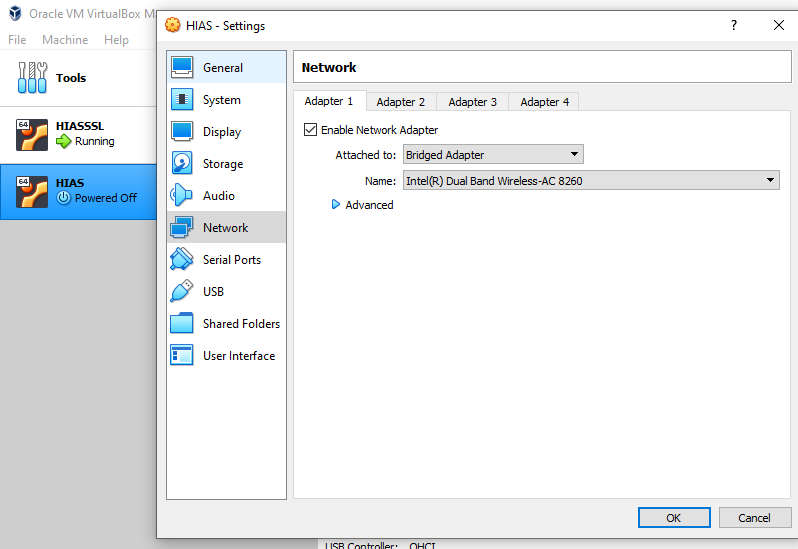Screen dimensions: 798x549
Task: Select Network settings monitors icon
Action: pos(182,227)
